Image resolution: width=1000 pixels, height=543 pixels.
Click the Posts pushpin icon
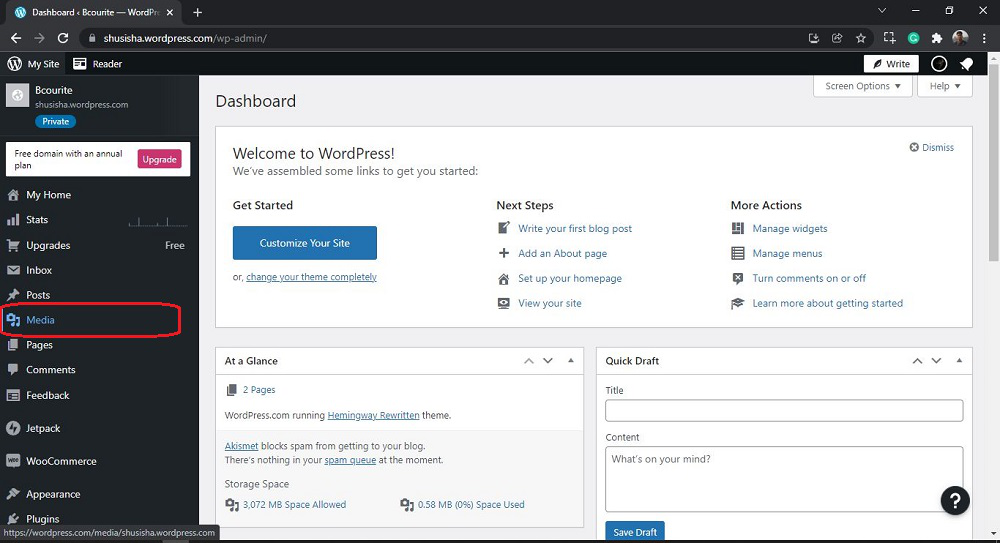pos(13,295)
